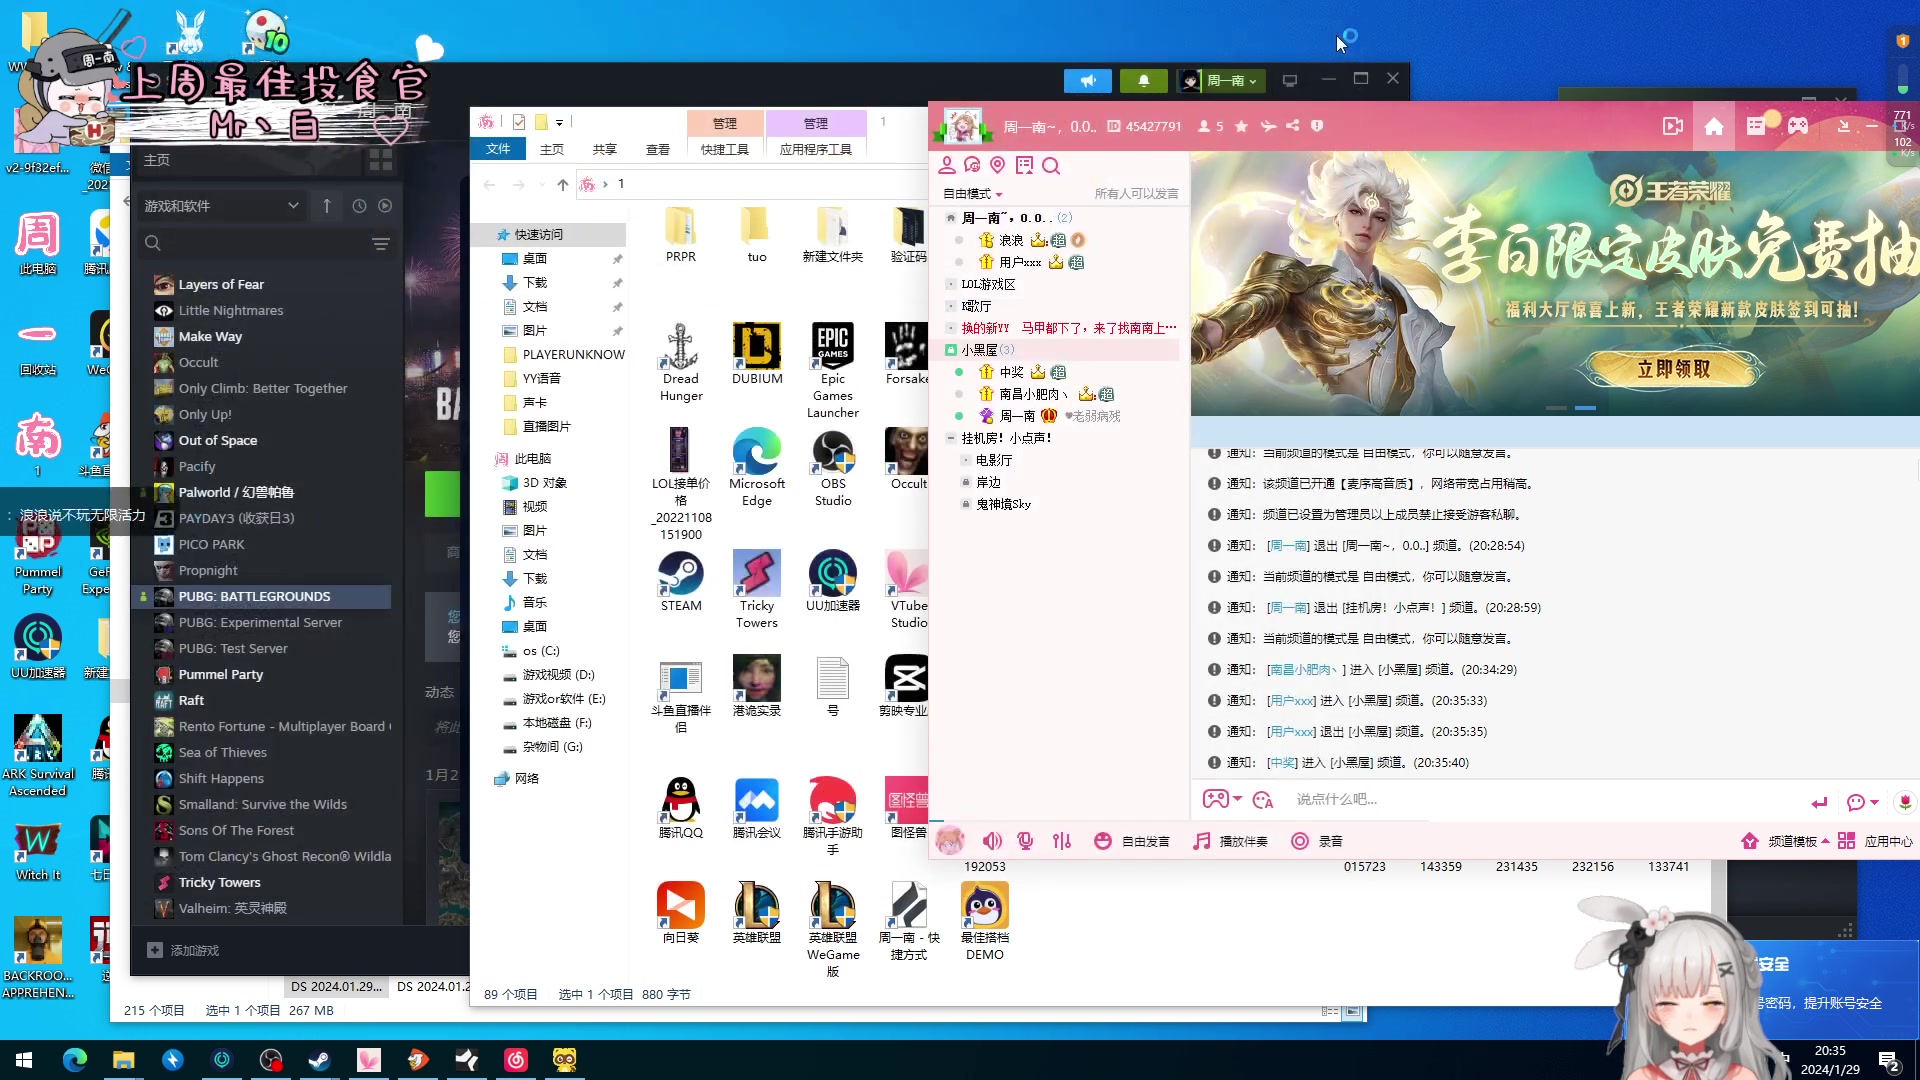The image size is (1920, 1080).
Task: Click the speaker volume icon in YY toolbar
Action: tap(992, 841)
